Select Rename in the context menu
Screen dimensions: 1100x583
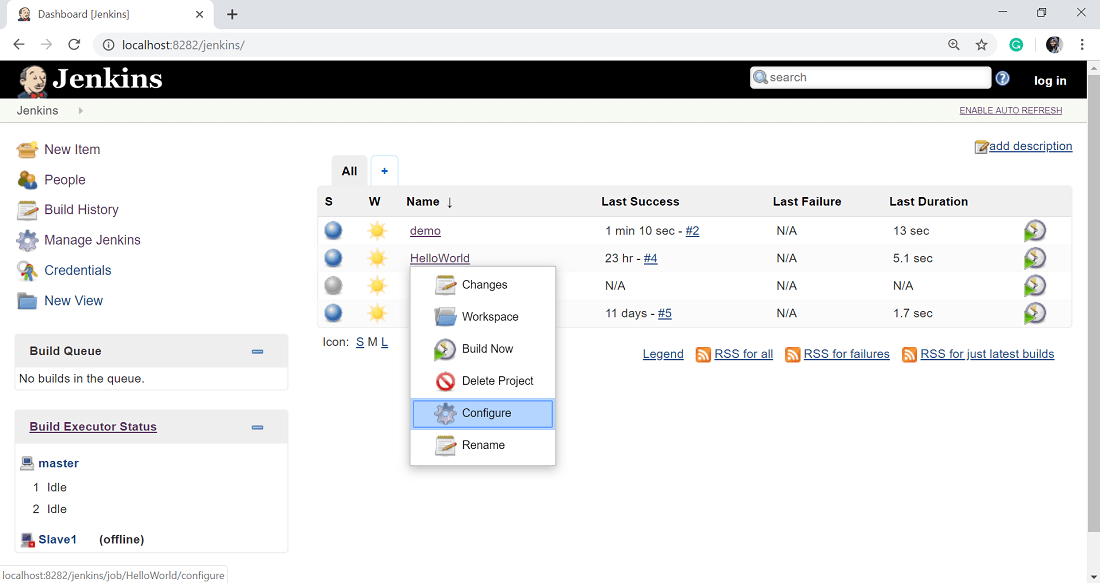[x=483, y=445]
